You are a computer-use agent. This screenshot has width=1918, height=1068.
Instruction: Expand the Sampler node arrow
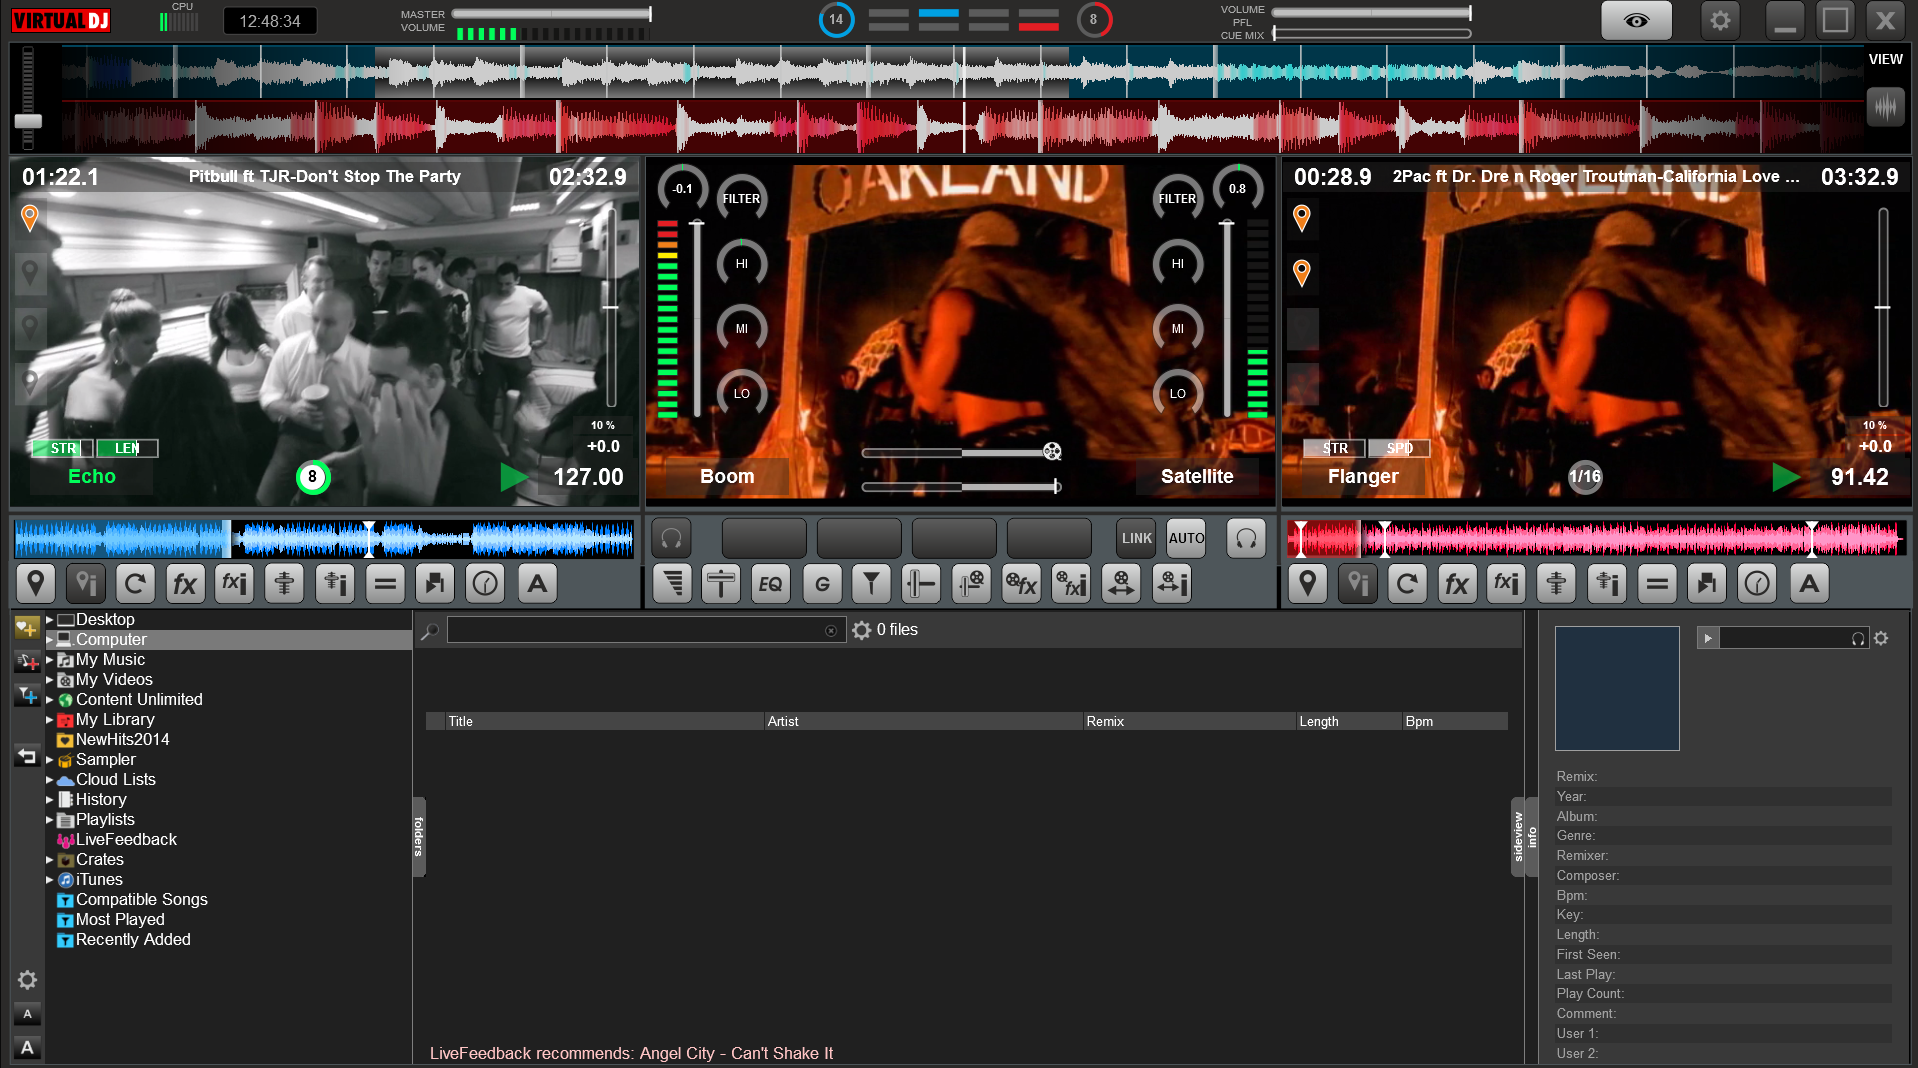[x=49, y=760]
